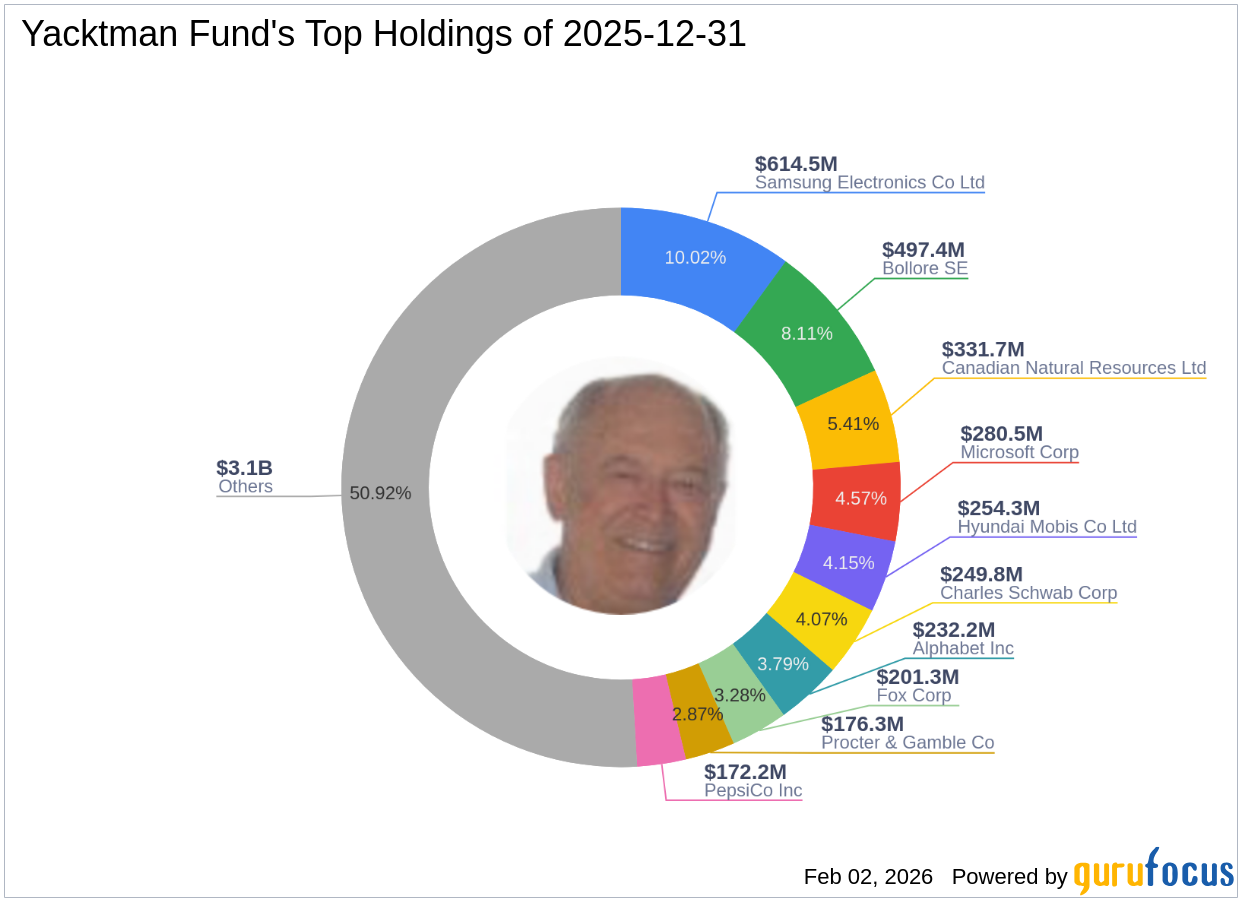Open the Procter & Gamble Co label
This screenshot has width=1242, height=902.
coord(908,743)
